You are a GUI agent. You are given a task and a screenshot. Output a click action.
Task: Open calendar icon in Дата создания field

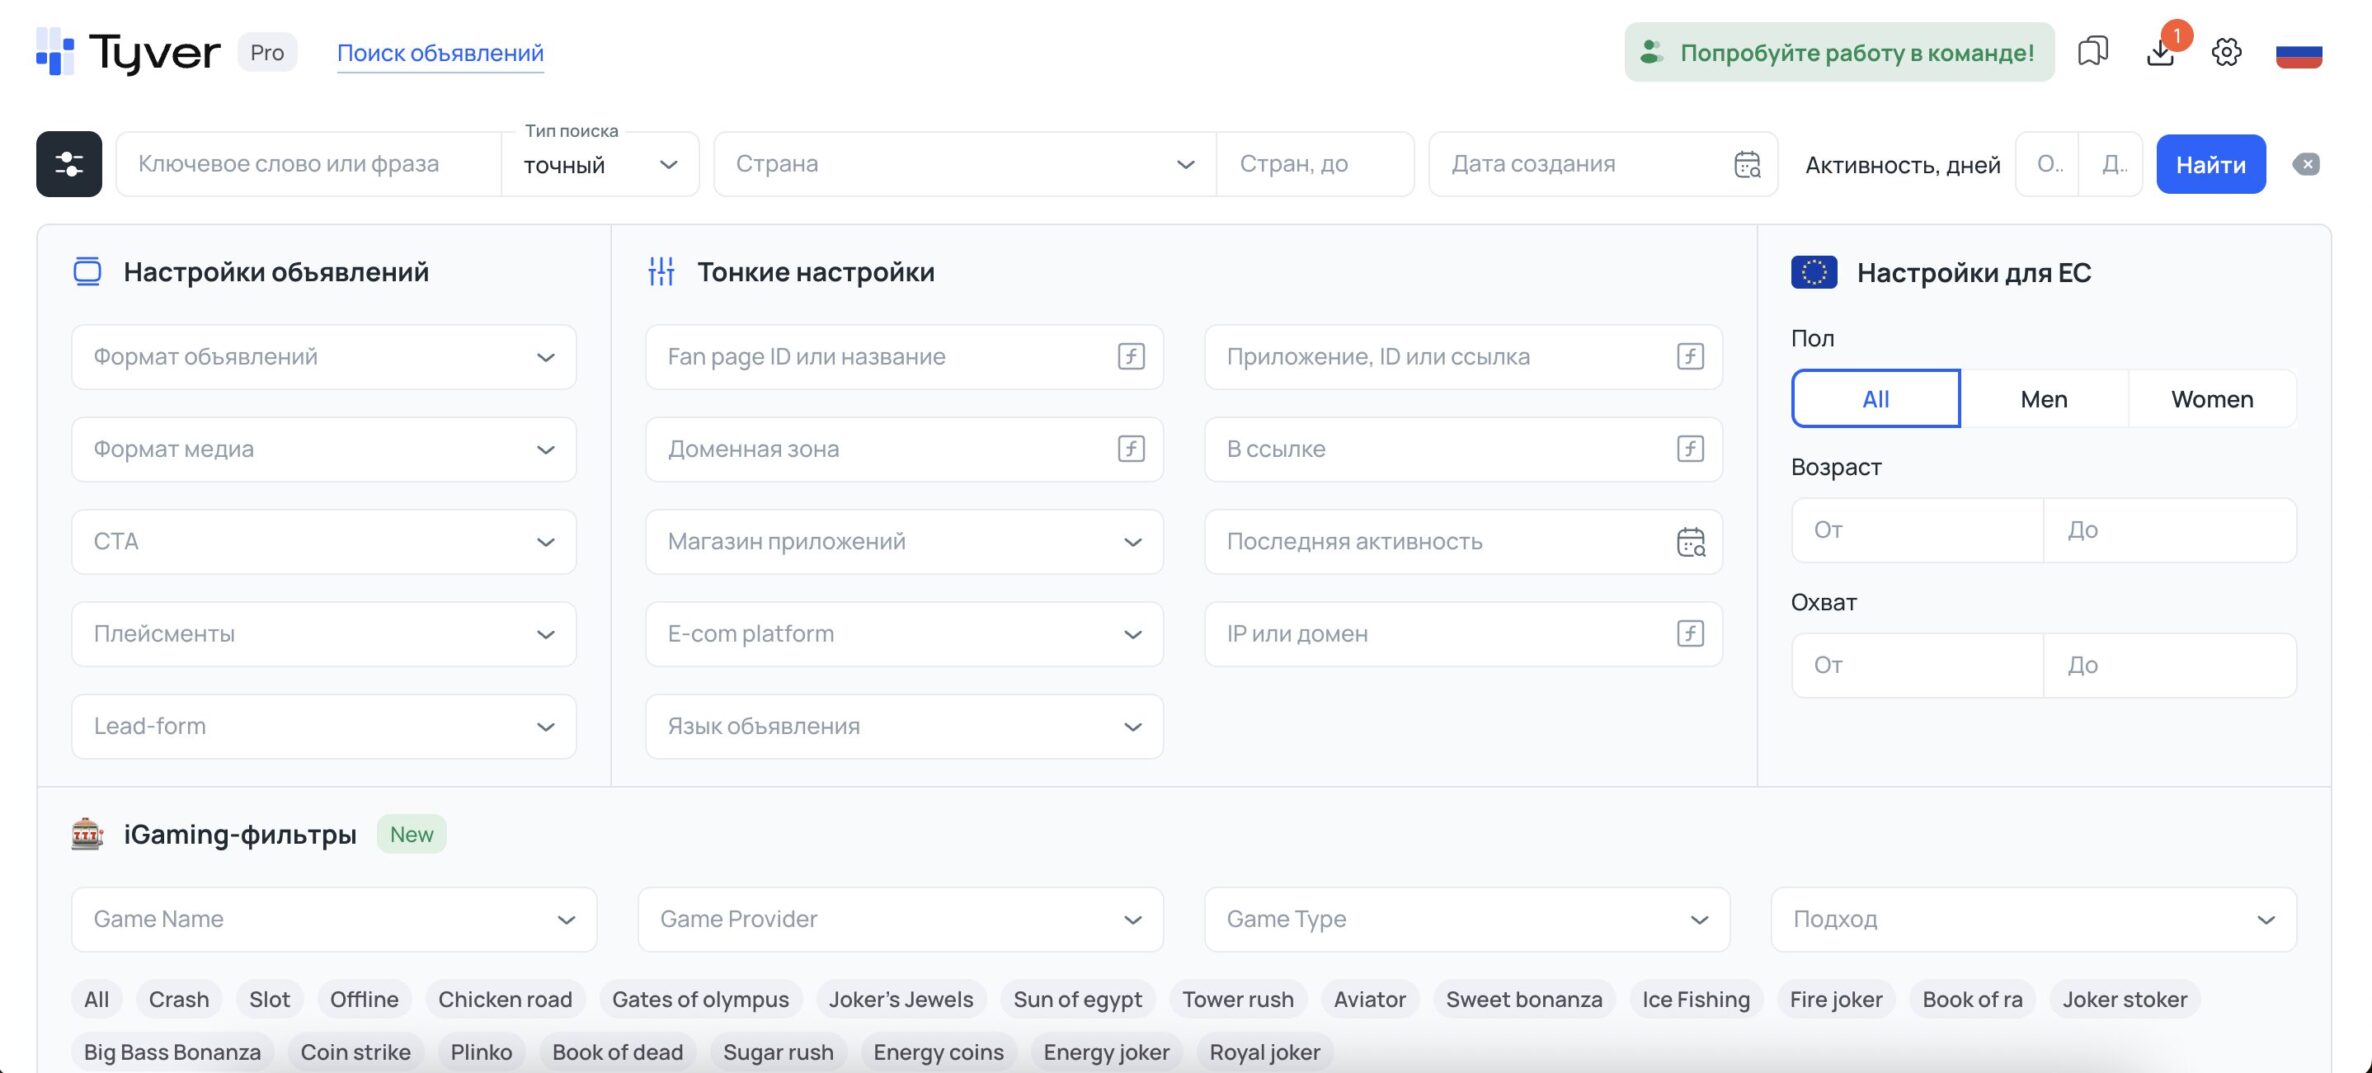1747,164
